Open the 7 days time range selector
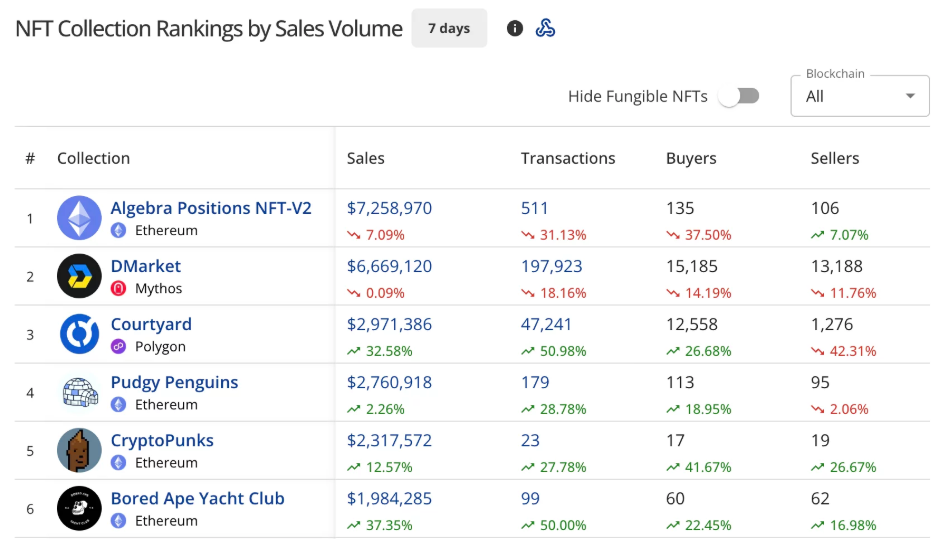This screenshot has height=554, width=943. pyautogui.click(x=449, y=28)
